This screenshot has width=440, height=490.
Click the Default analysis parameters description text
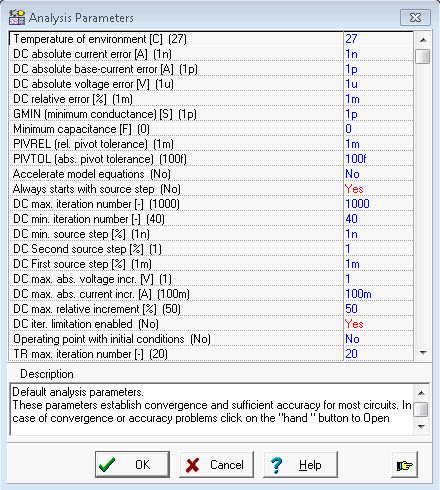pyautogui.click(x=78, y=392)
